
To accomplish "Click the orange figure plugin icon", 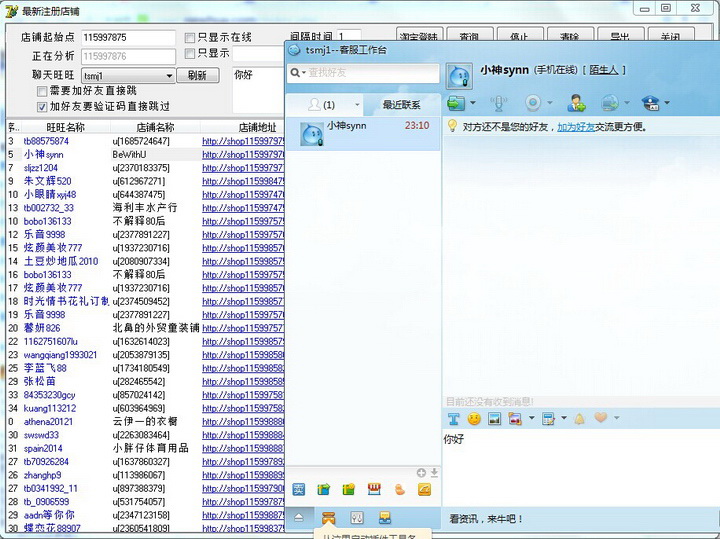I will (400, 489).
